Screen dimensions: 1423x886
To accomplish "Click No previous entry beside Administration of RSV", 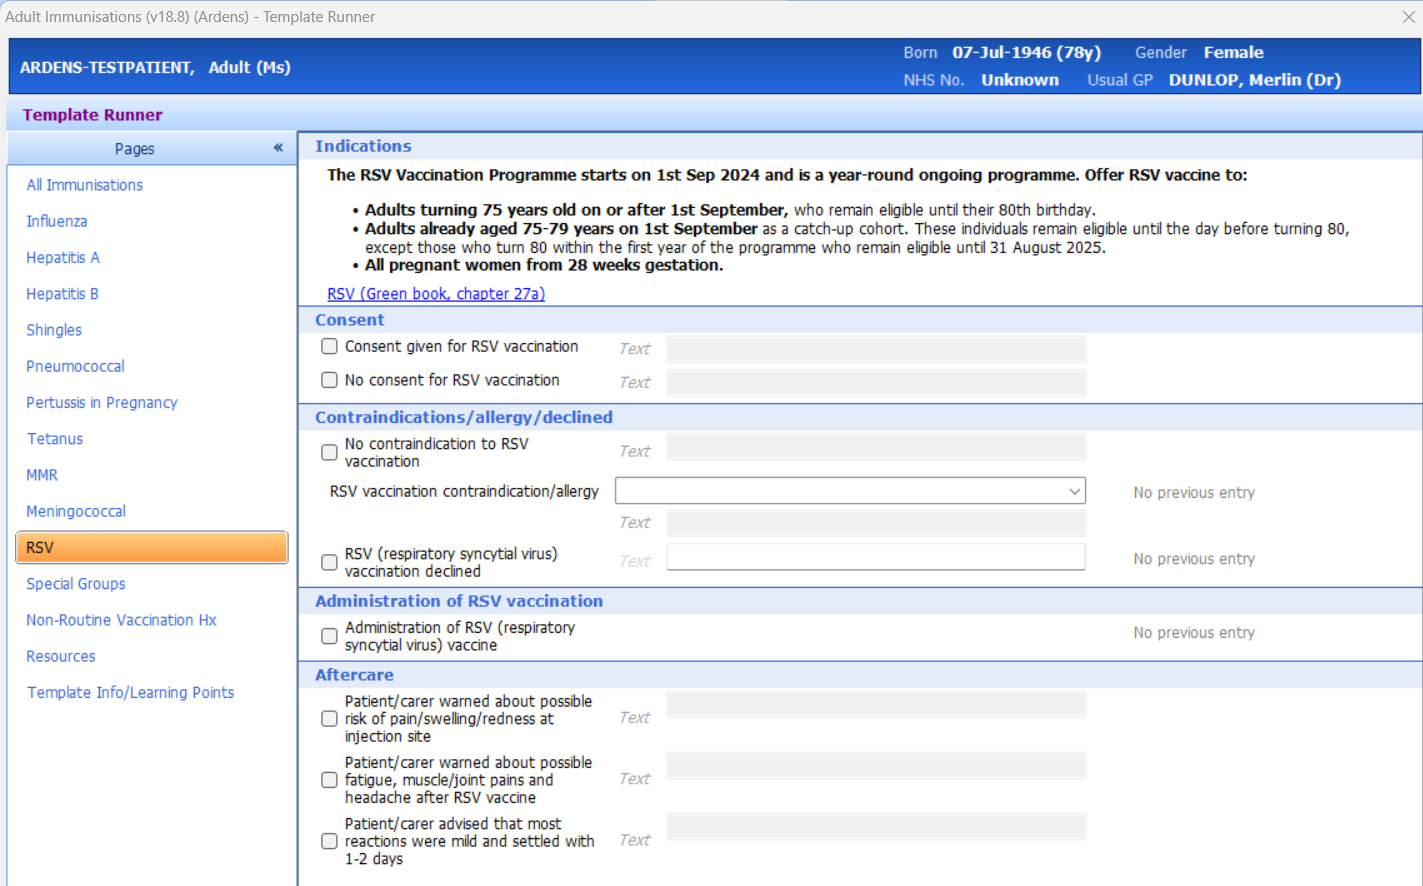I will 1194,633.
